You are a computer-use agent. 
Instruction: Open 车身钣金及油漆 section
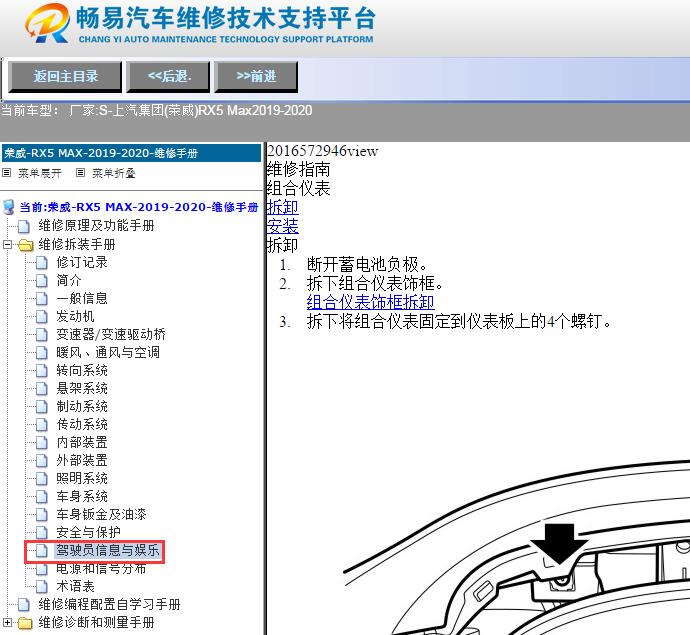tap(101, 514)
